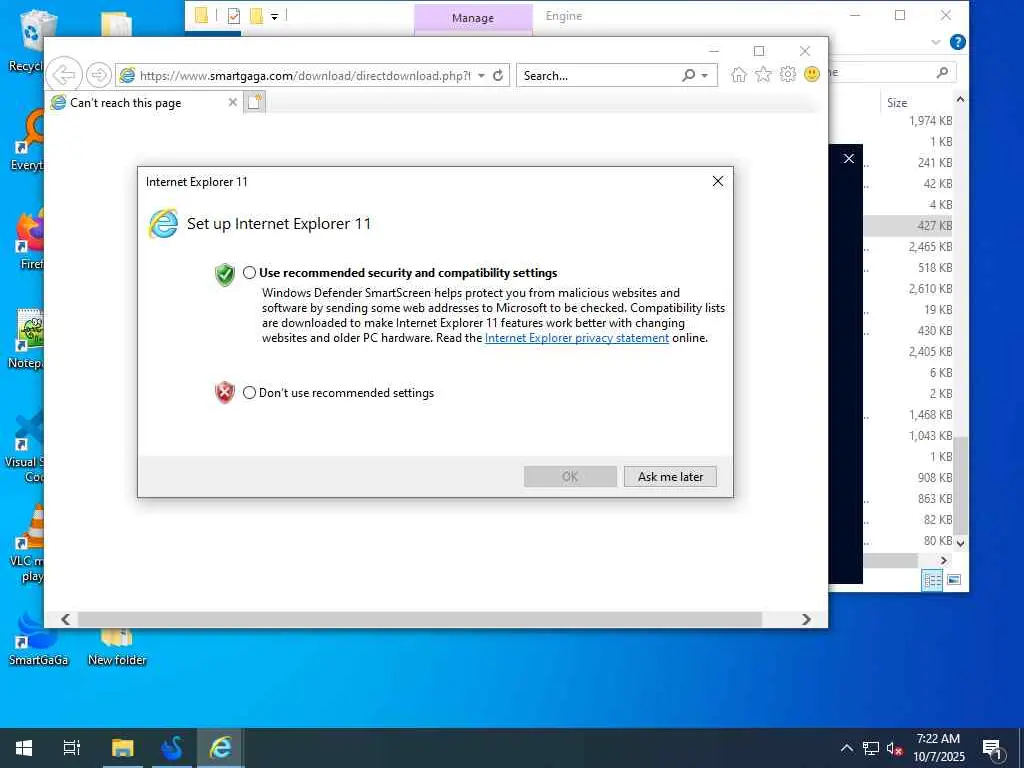Click the 'Ask me later' button

click(x=670, y=477)
